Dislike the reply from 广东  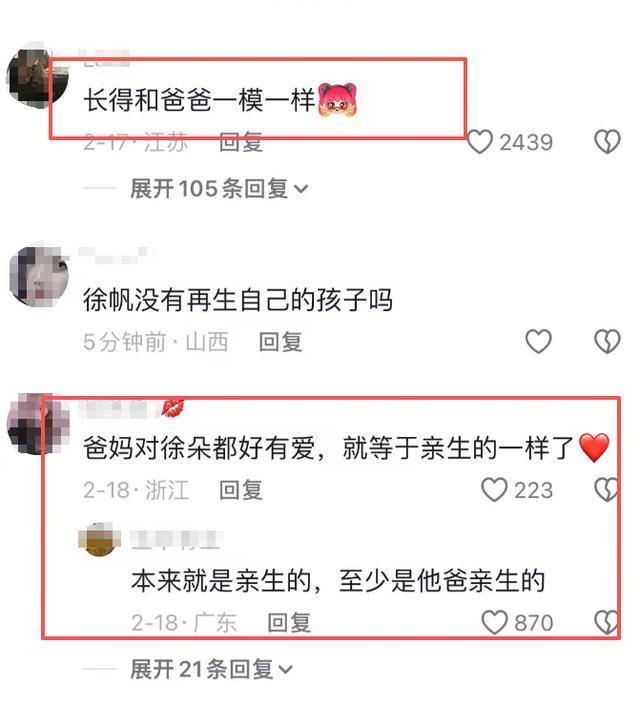coord(606,623)
